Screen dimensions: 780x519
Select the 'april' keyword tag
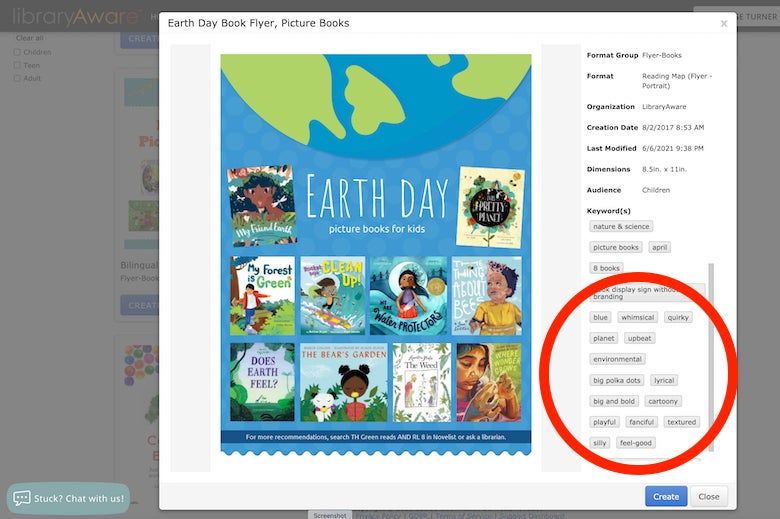point(660,247)
